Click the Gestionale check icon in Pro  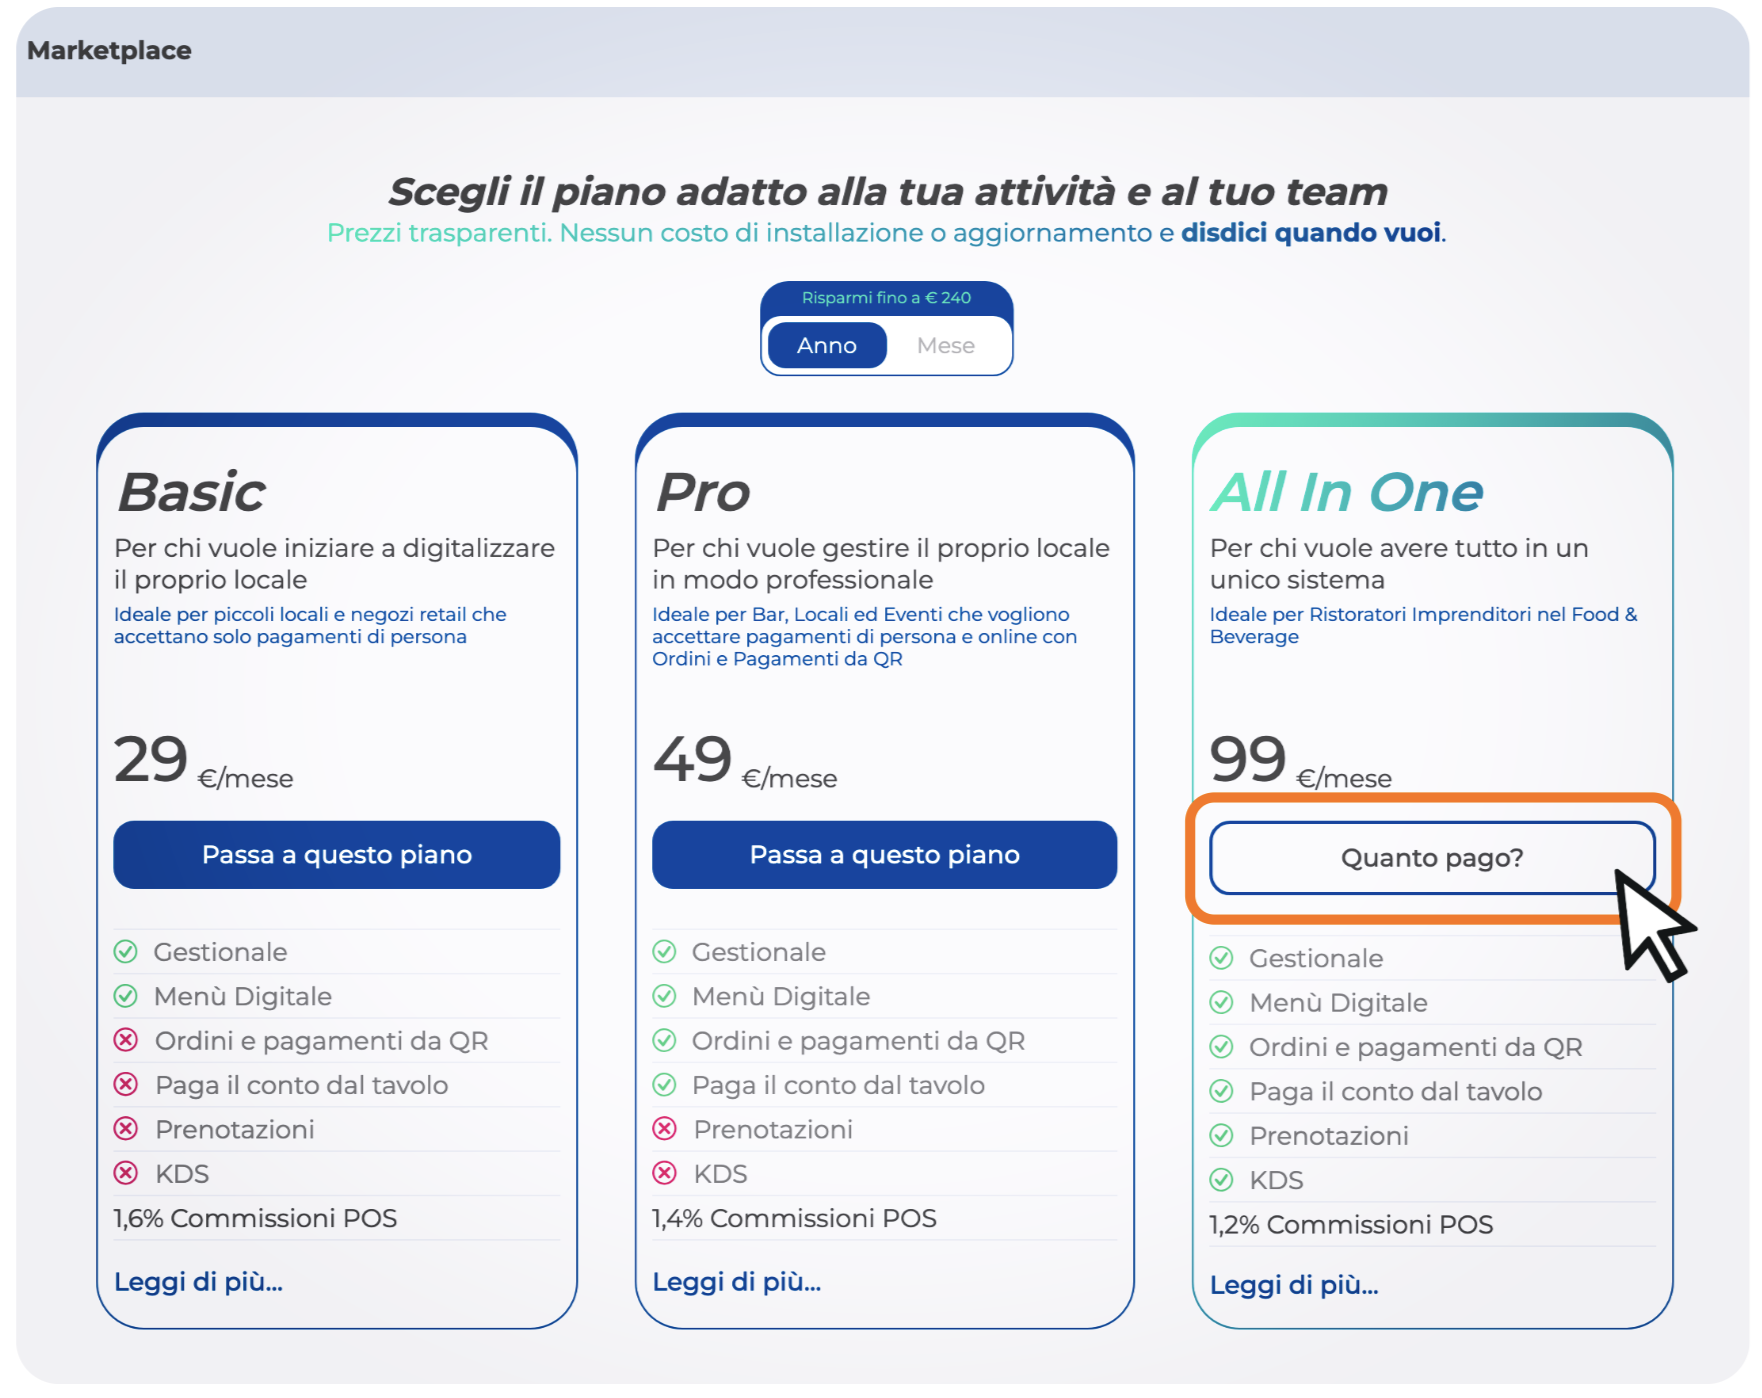tap(665, 952)
